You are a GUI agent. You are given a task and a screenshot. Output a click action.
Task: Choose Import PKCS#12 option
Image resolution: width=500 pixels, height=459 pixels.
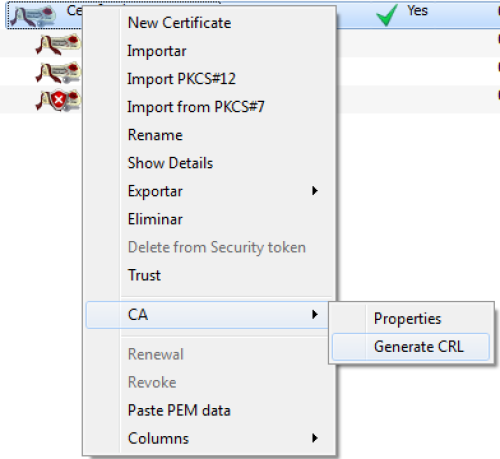(182, 79)
